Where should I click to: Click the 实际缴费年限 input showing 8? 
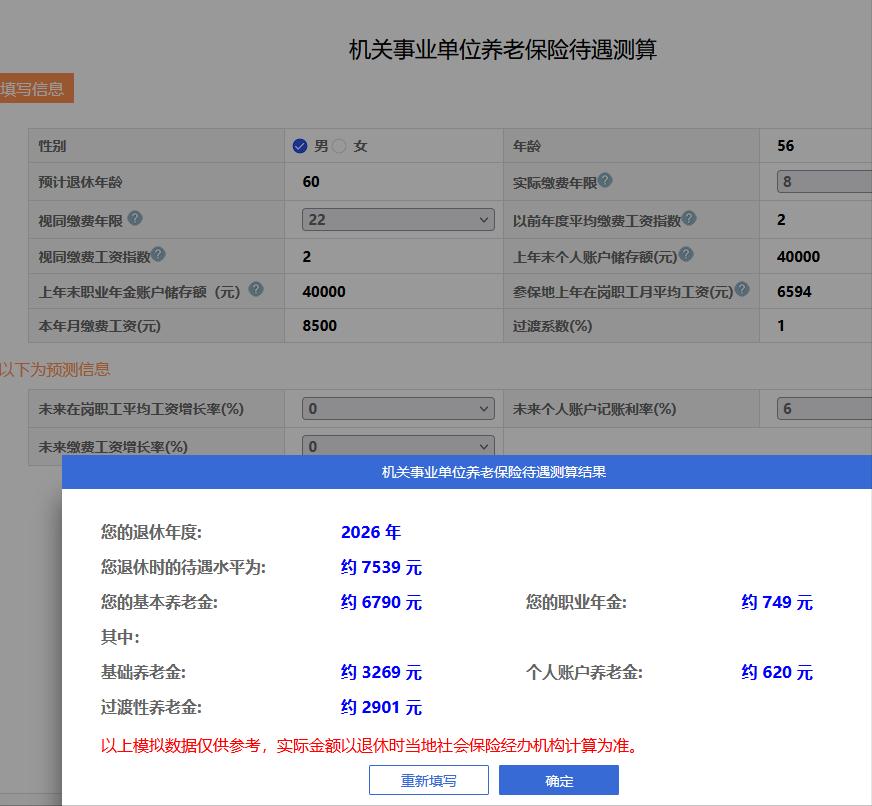(x=825, y=182)
